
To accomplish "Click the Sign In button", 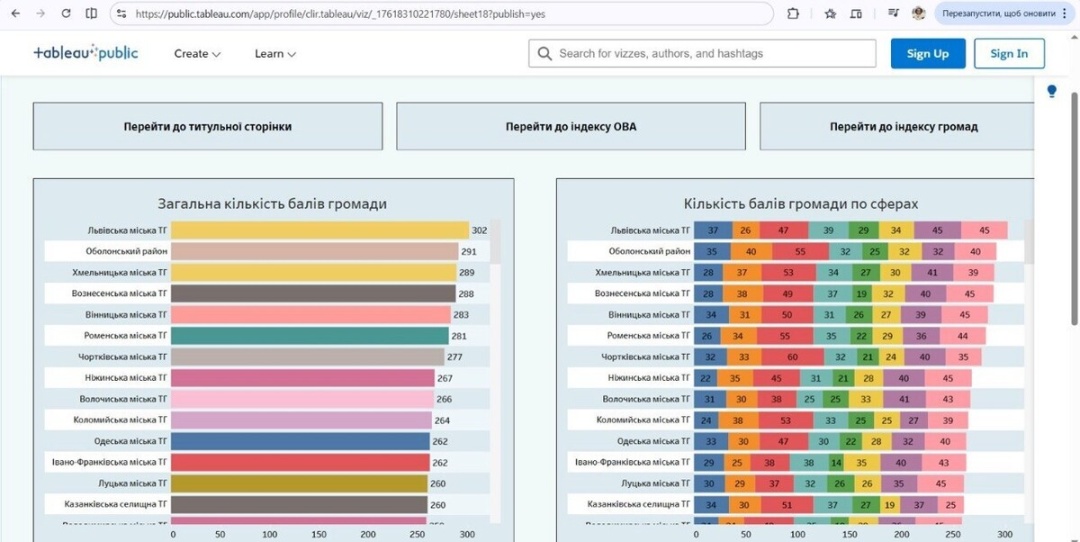I will click(x=1009, y=54).
